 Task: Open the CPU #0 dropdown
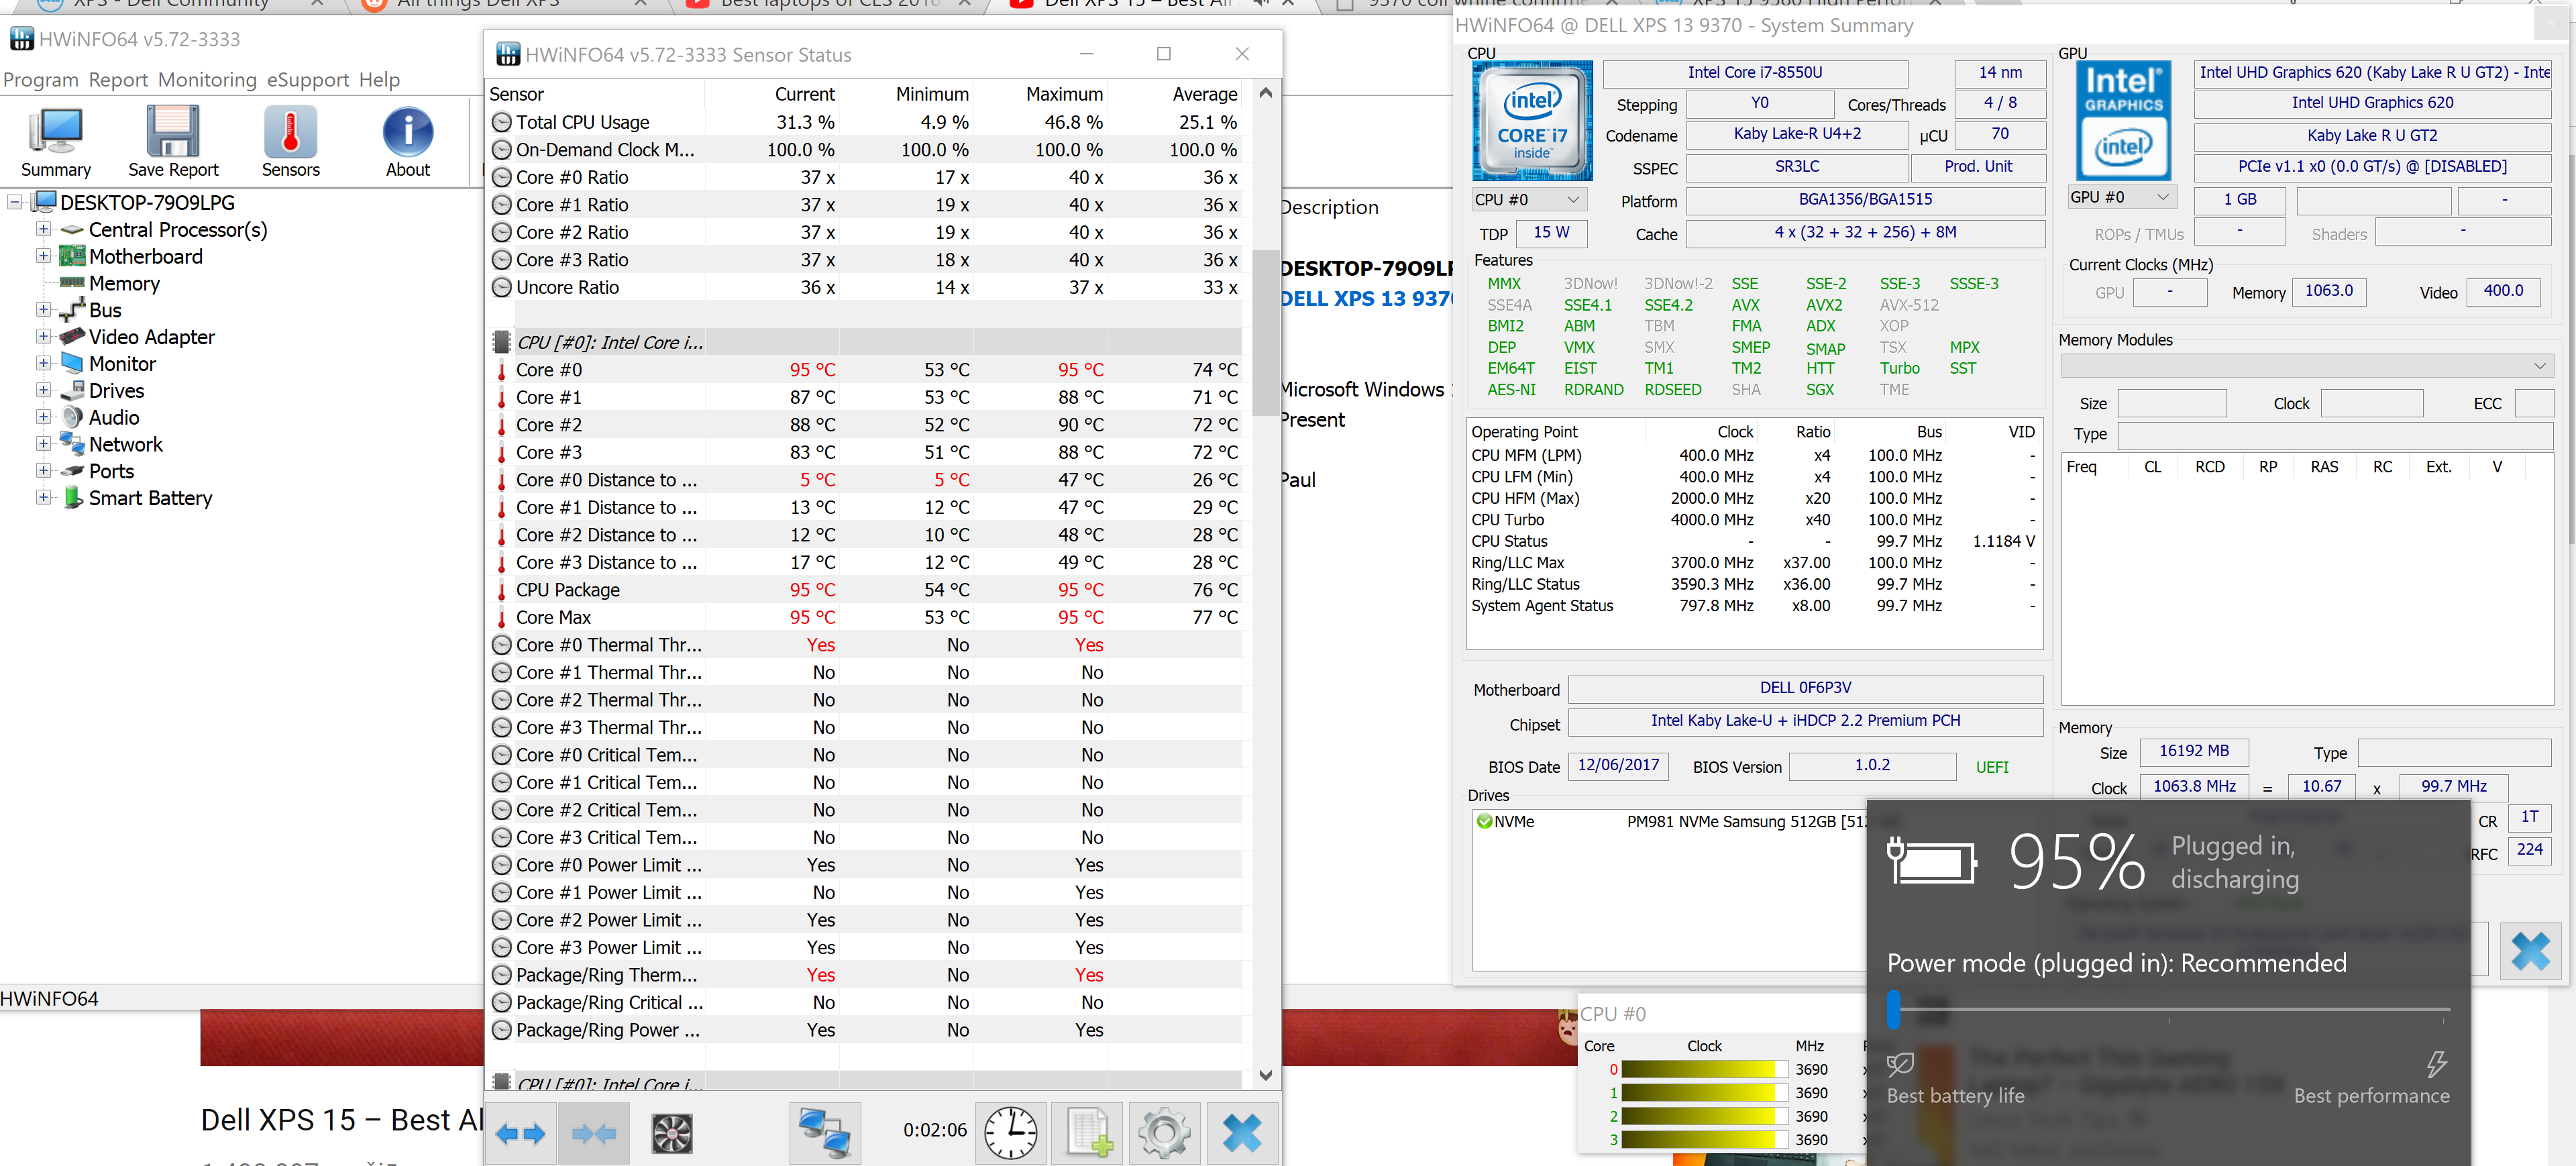click(x=1529, y=199)
